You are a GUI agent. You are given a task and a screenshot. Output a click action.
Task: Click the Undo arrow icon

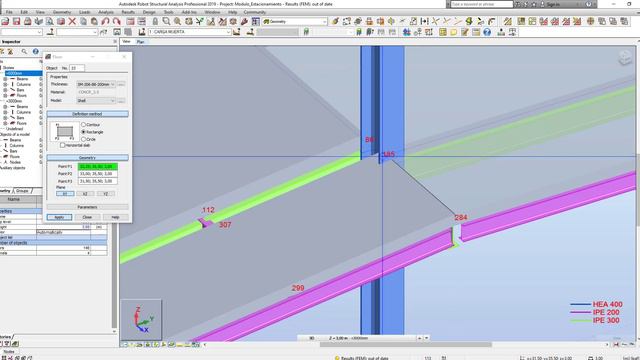pos(105,21)
